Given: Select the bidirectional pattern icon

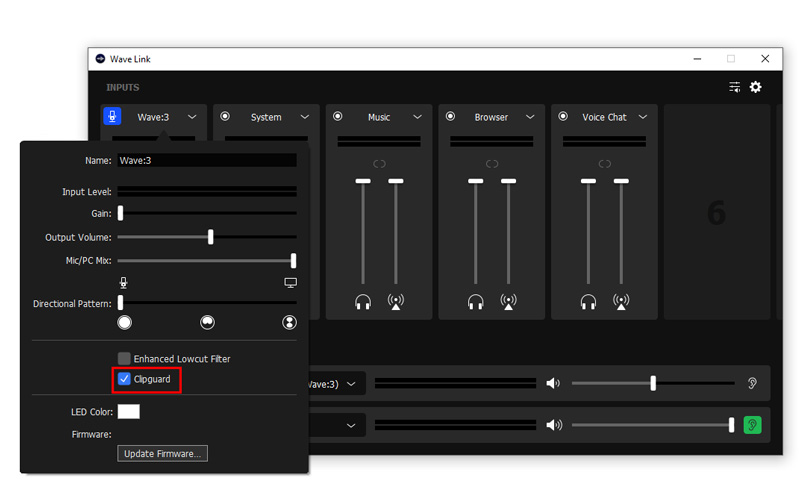Looking at the screenshot, I should click(289, 322).
